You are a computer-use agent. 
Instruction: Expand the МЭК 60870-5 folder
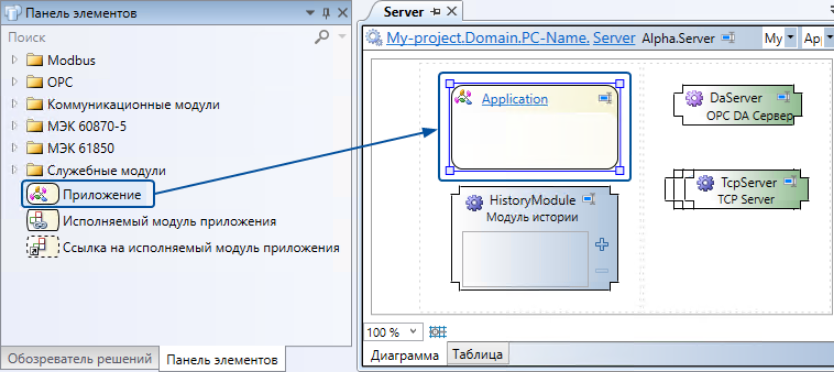pos(14,126)
